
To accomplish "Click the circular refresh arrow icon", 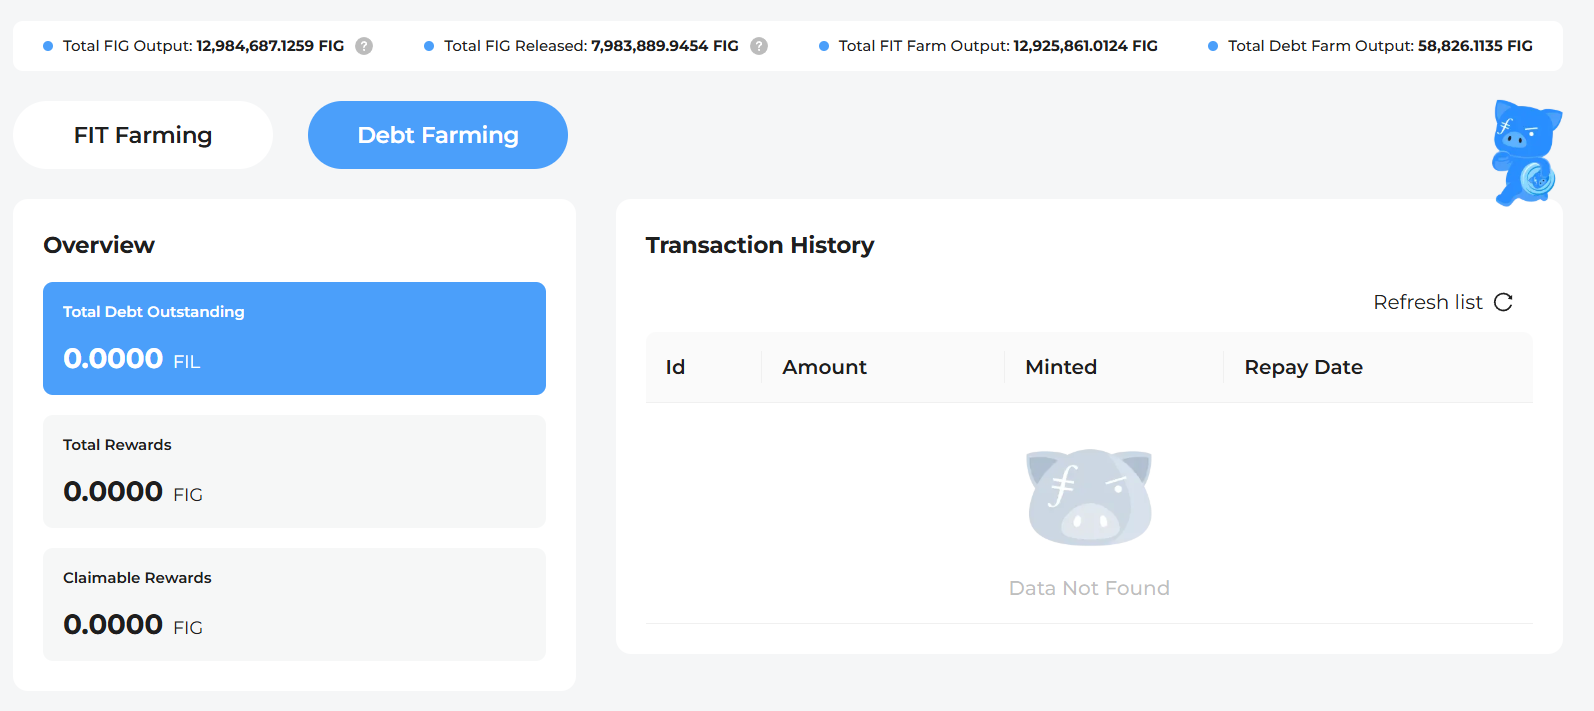I will 1503,302.
